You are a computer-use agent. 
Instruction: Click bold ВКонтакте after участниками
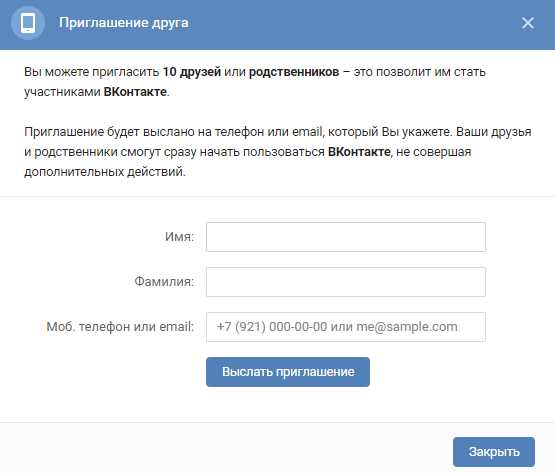pos(135,92)
